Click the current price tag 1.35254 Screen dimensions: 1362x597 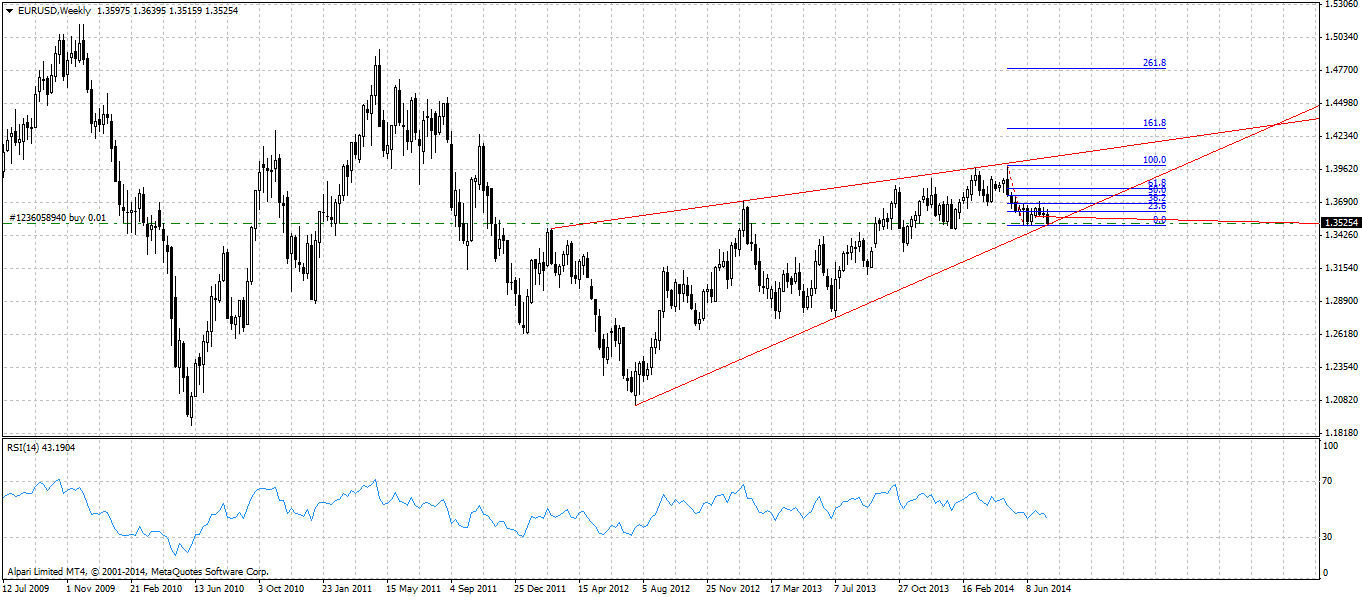click(x=1340, y=223)
